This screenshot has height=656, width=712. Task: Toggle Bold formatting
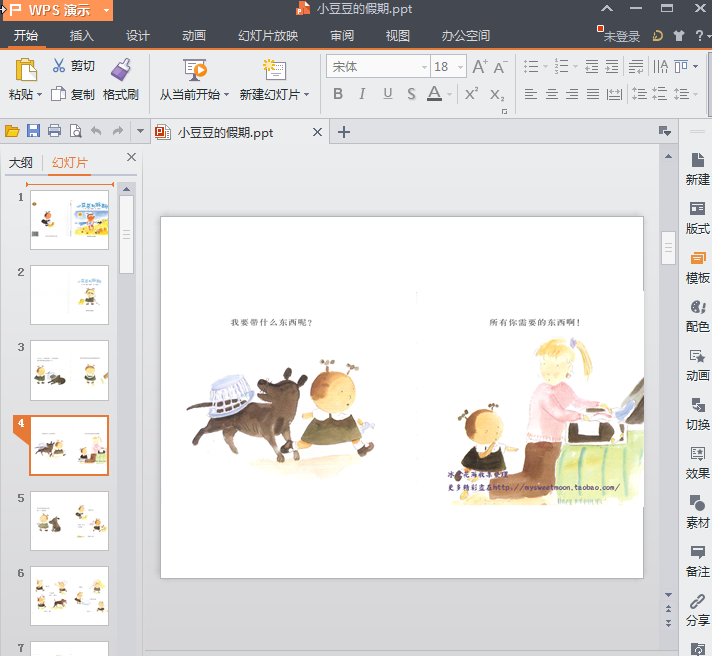pos(338,94)
